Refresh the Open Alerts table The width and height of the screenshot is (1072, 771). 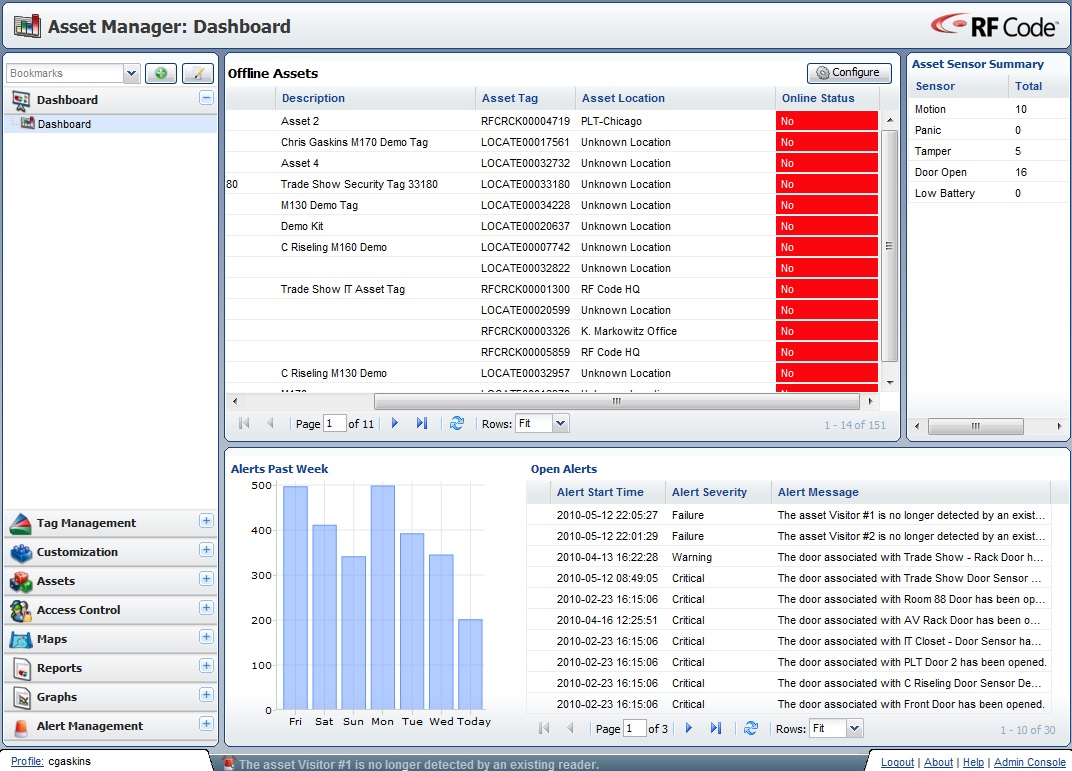click(751, 729)
